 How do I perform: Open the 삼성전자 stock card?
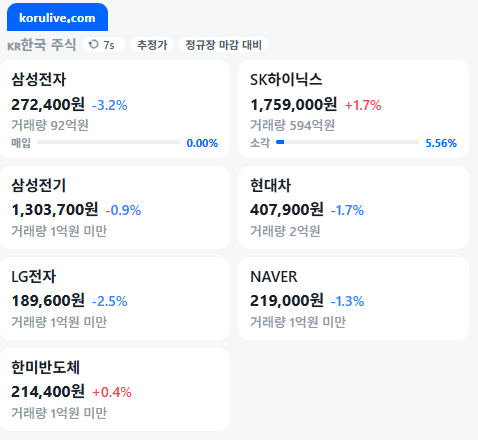click(x=115, y=109)
